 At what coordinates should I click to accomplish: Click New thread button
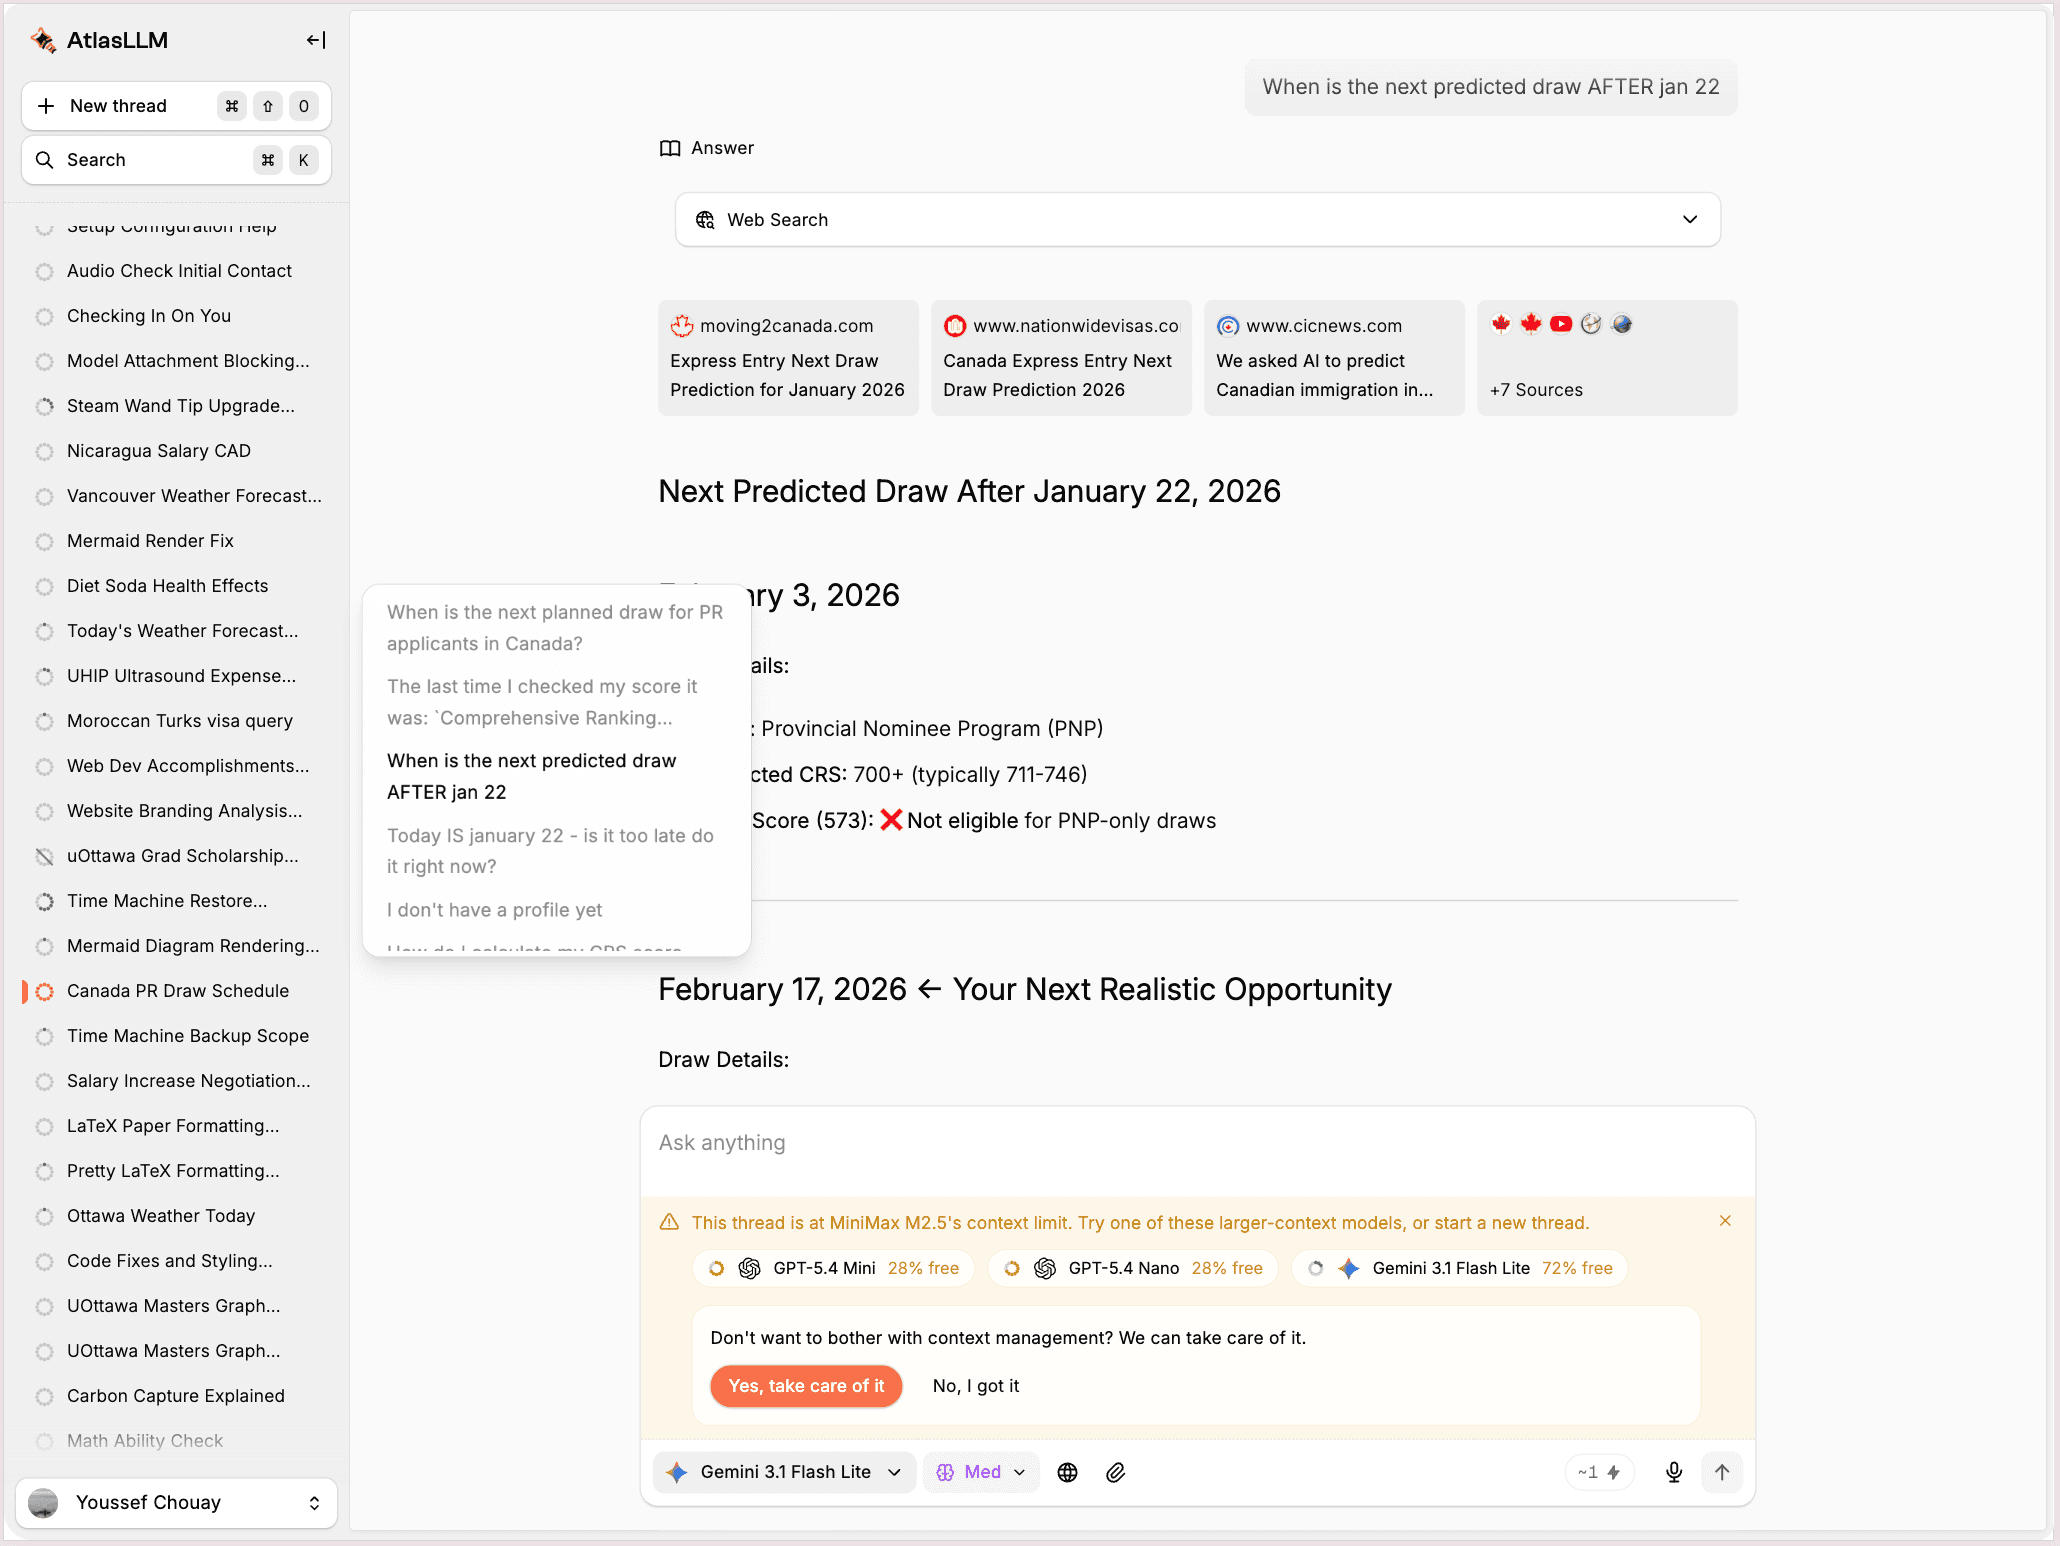click(176, 106)
